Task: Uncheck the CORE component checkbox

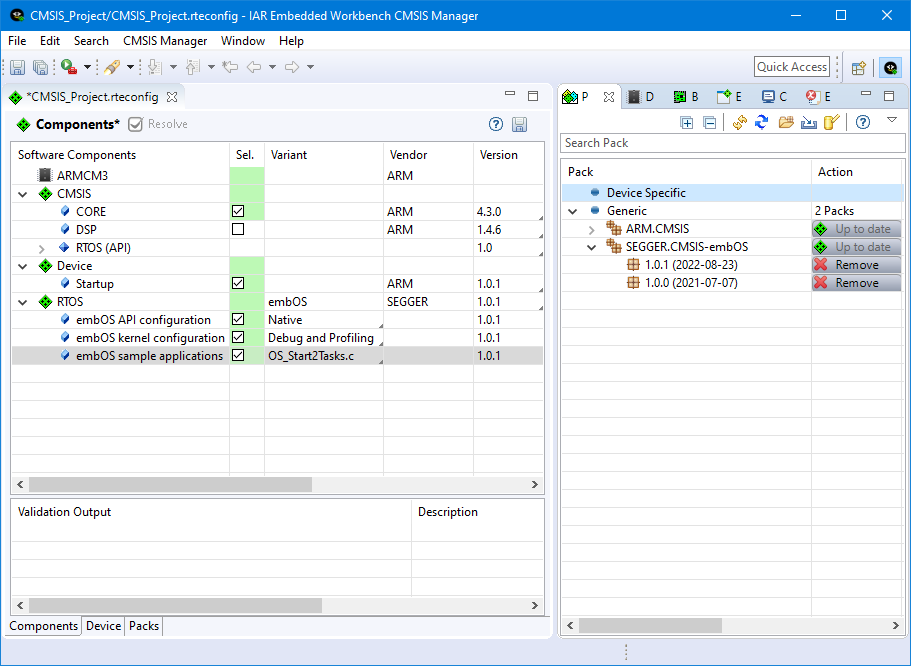Action: [236, 211]
